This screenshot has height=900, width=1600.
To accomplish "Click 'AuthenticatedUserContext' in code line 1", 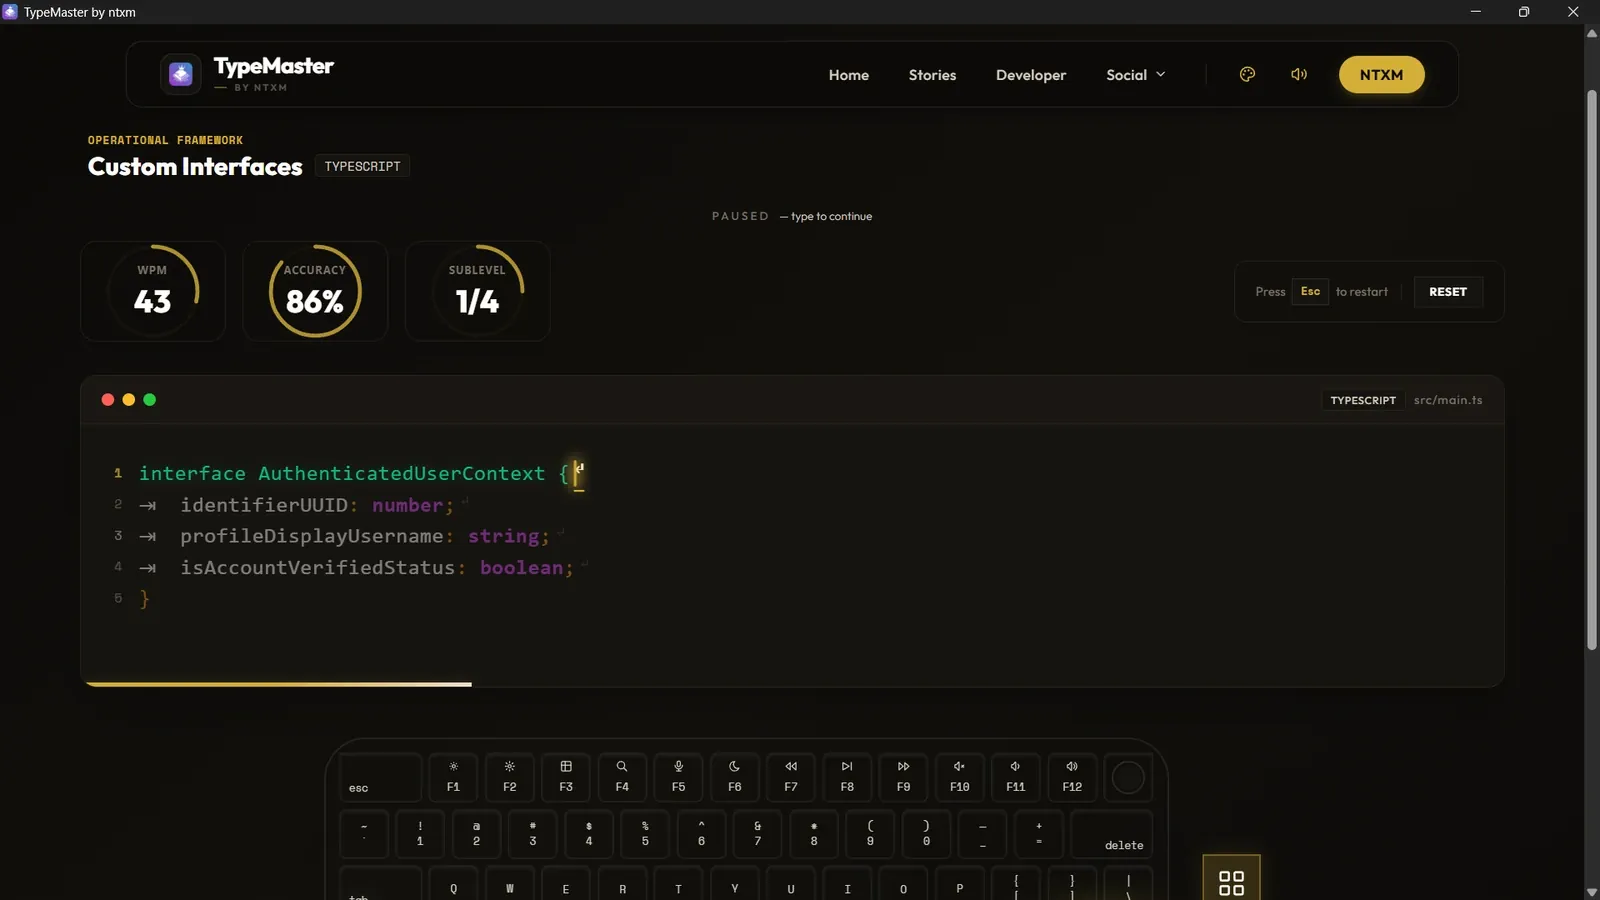I will 401,473.
